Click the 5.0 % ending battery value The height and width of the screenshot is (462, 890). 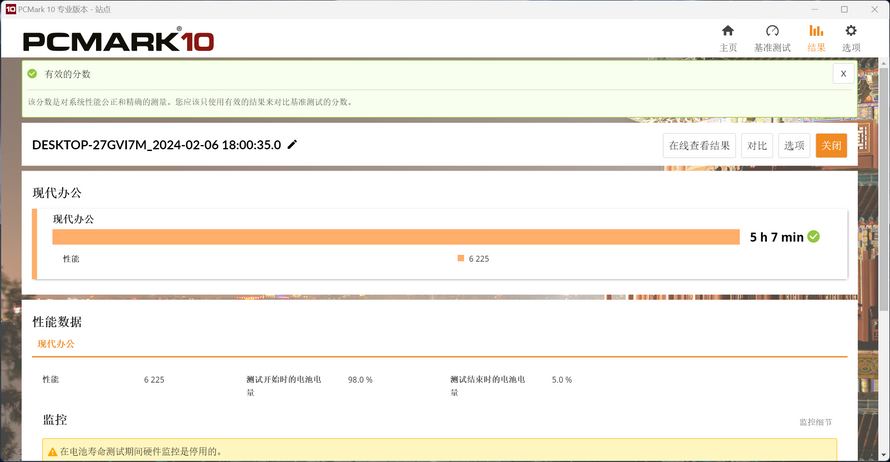[561, 380]
